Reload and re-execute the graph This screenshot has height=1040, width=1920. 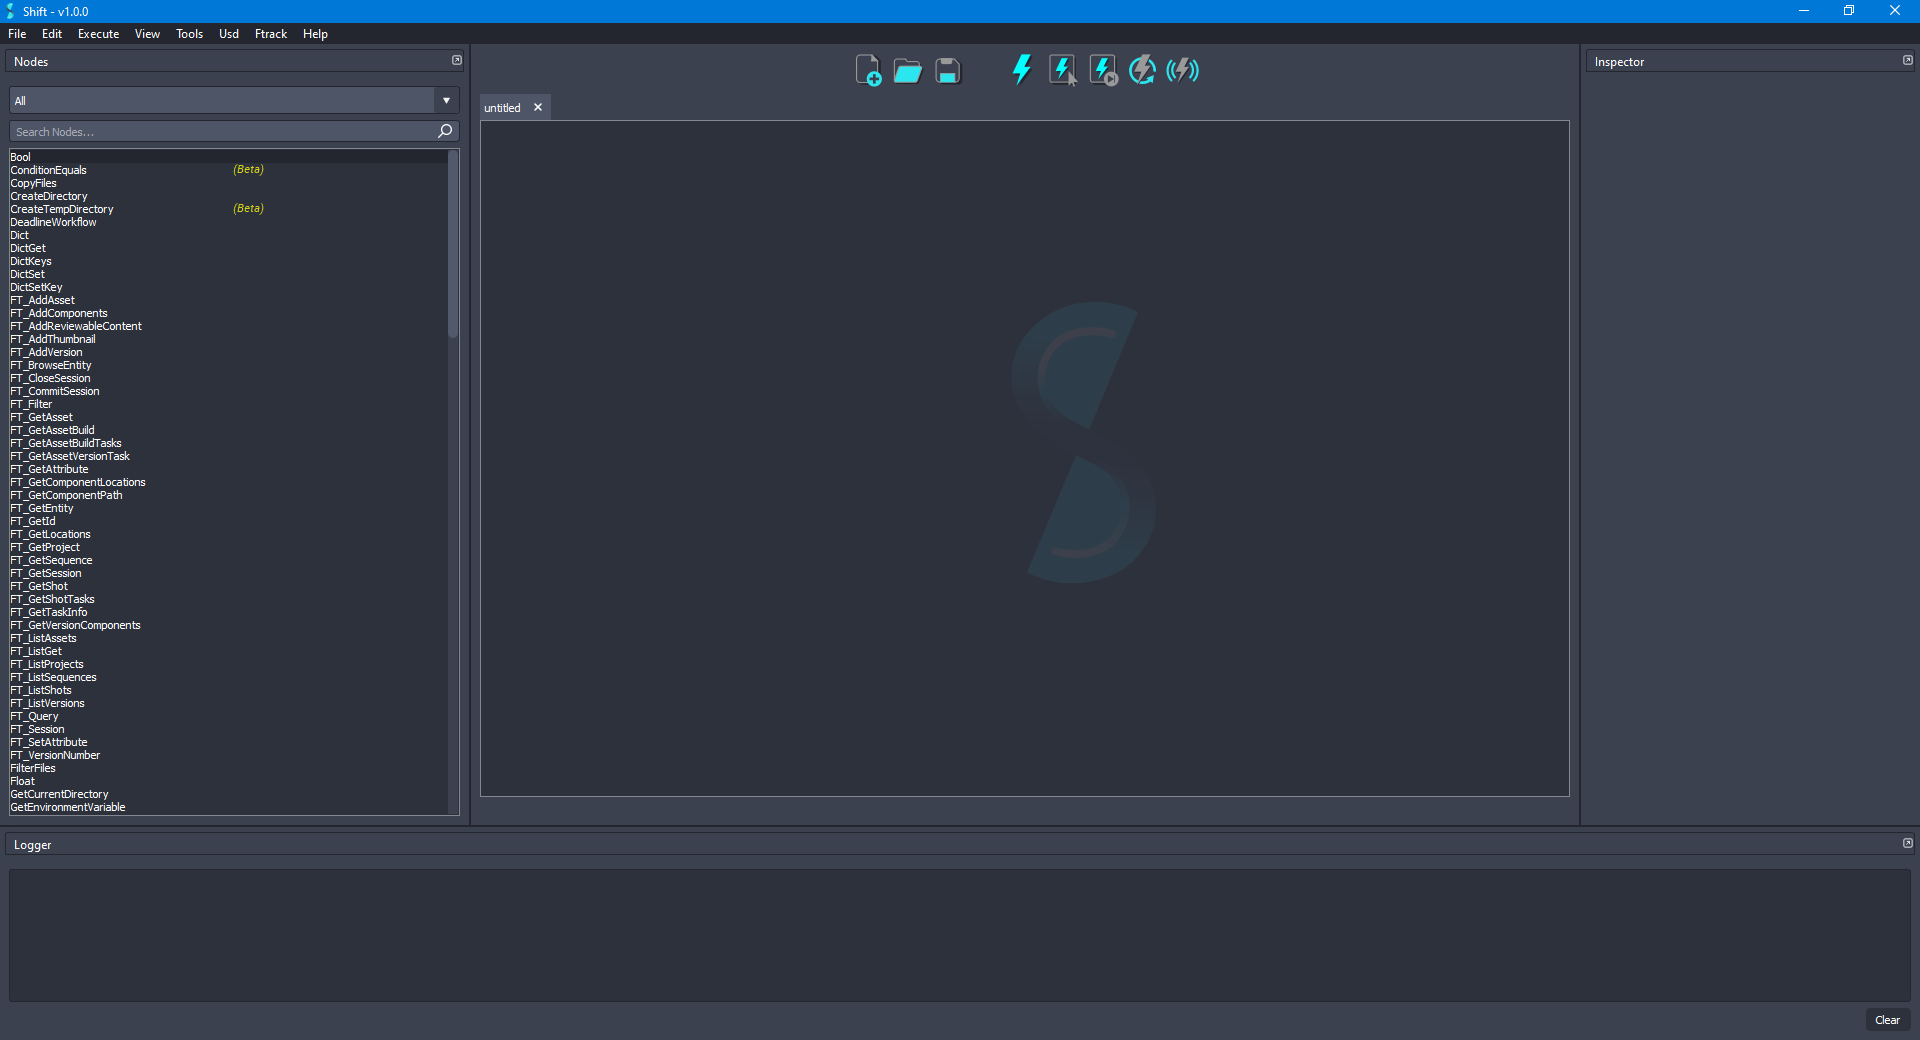[x=1142, y=69]
